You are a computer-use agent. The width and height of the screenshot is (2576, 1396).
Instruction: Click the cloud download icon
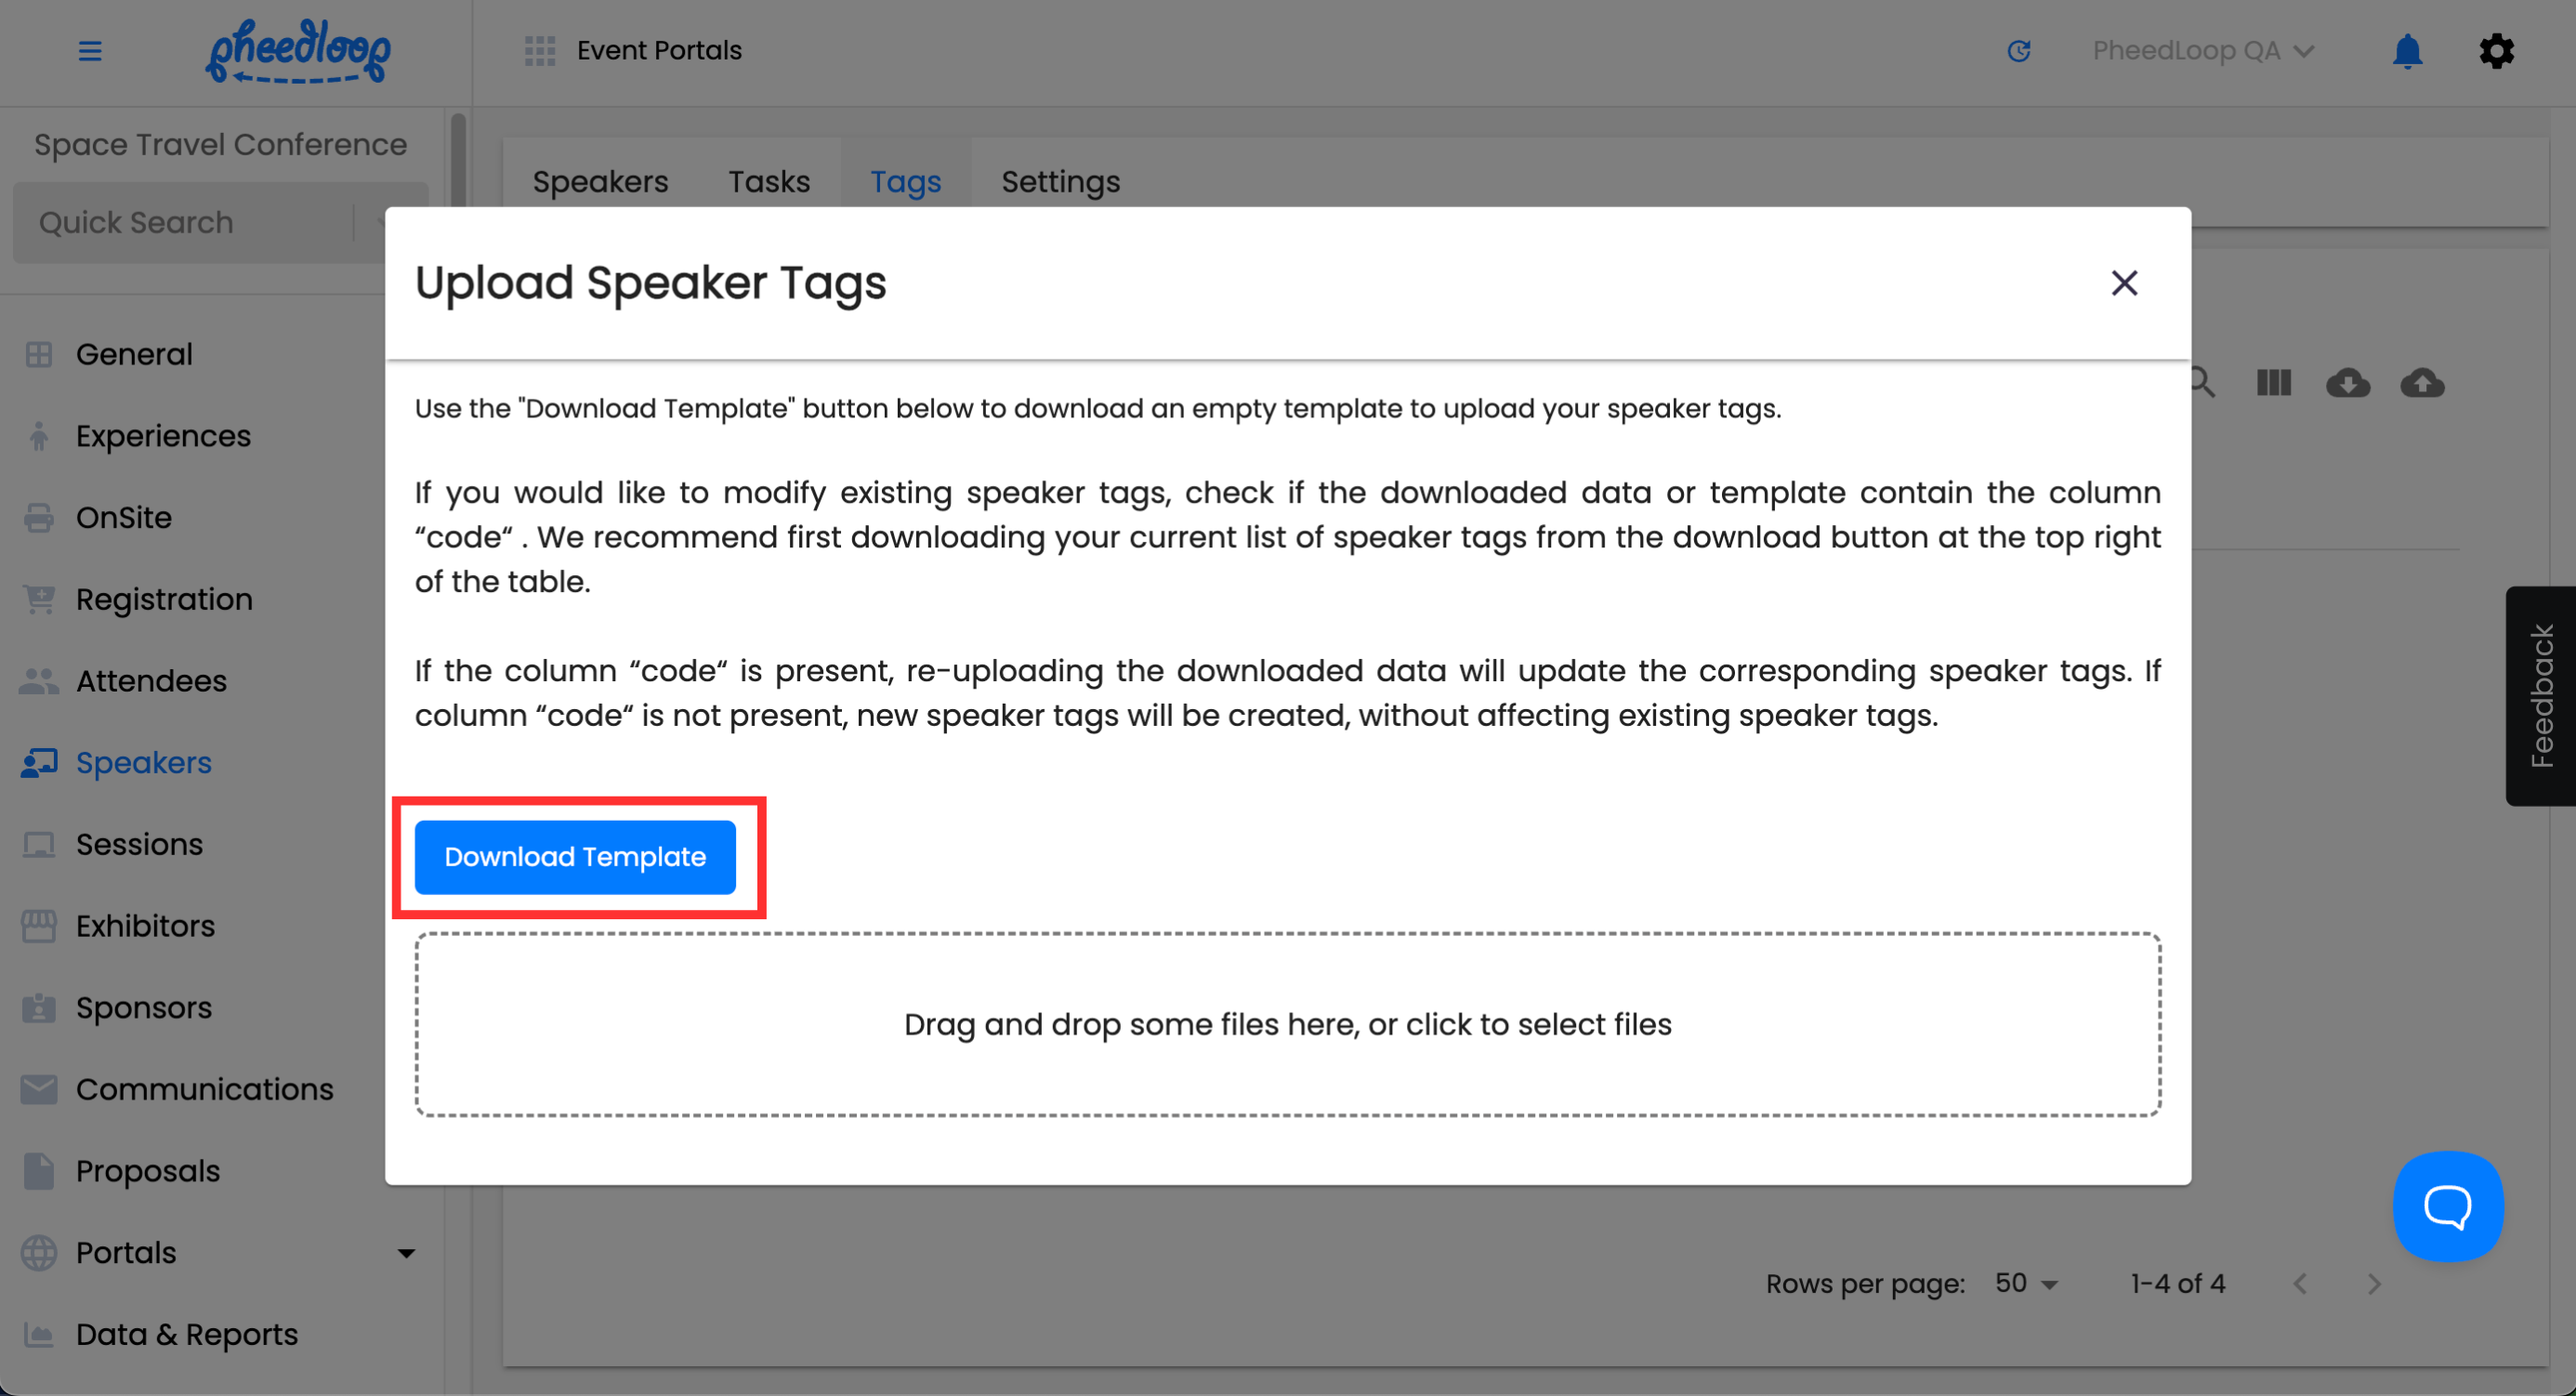point(2347,383)
